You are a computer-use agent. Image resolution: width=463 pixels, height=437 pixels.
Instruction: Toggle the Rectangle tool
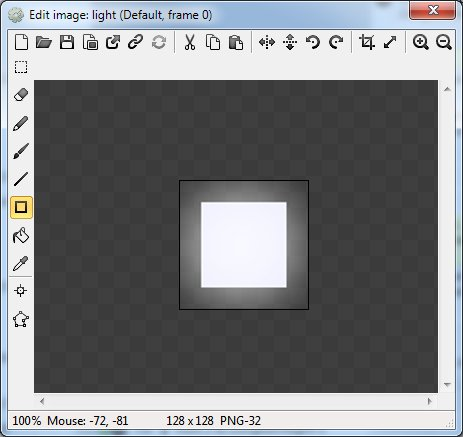[x=21, y=207]
